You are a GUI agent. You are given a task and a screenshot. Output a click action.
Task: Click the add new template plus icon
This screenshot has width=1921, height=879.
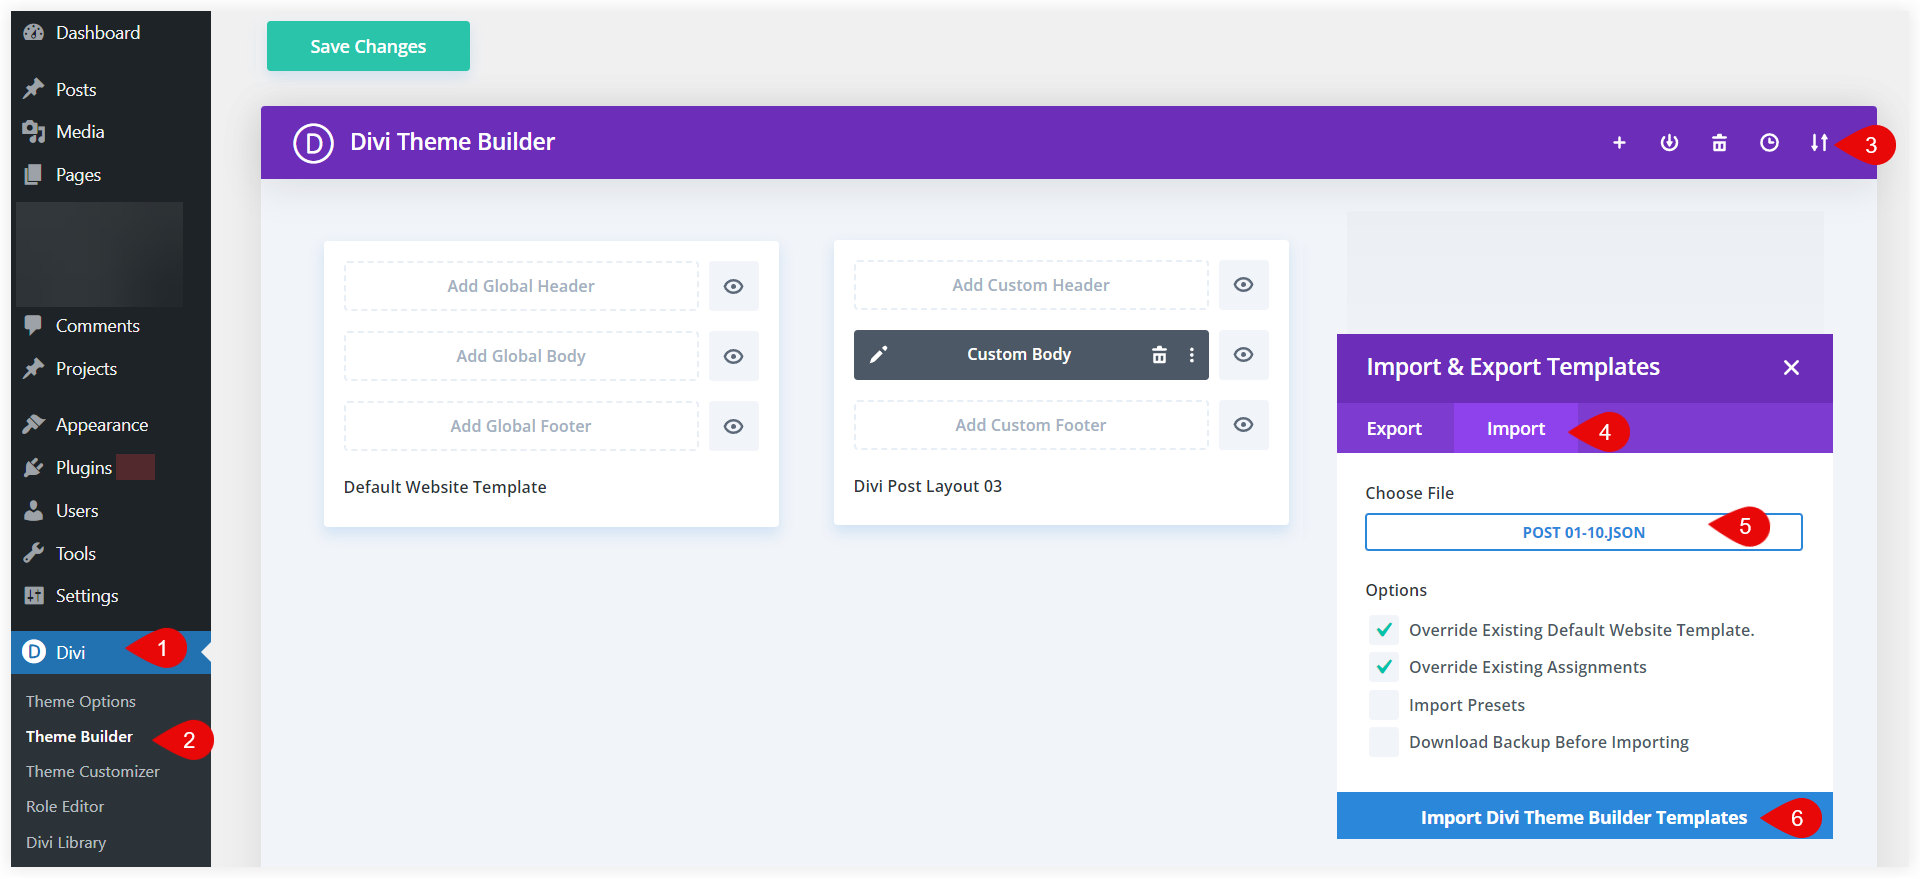point(1619,143)
